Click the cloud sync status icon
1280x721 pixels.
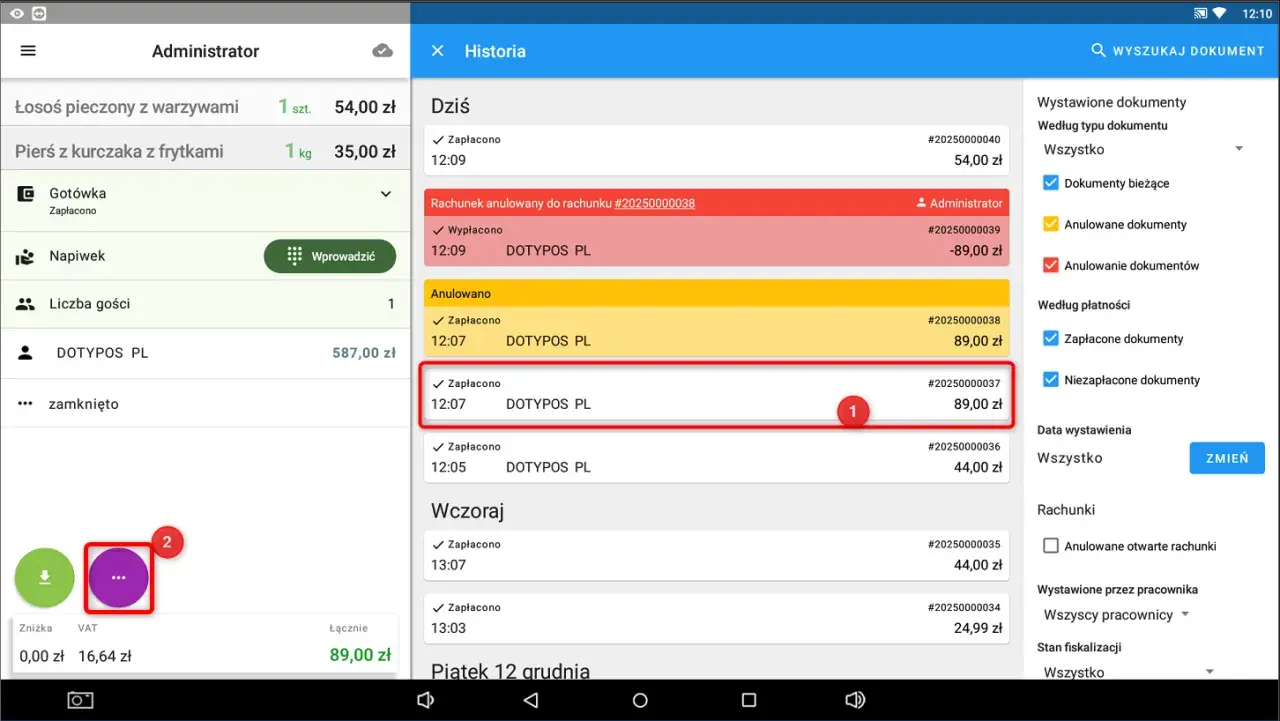point(382,51)
